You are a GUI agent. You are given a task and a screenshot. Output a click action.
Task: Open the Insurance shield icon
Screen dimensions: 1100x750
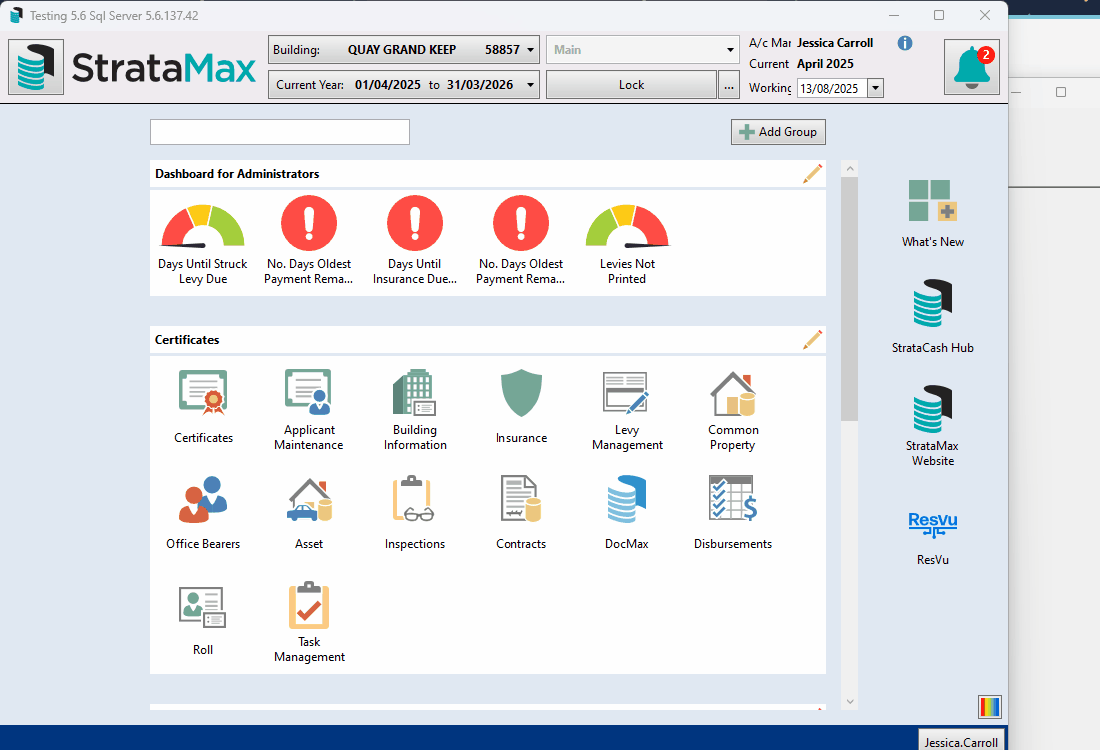521,393
